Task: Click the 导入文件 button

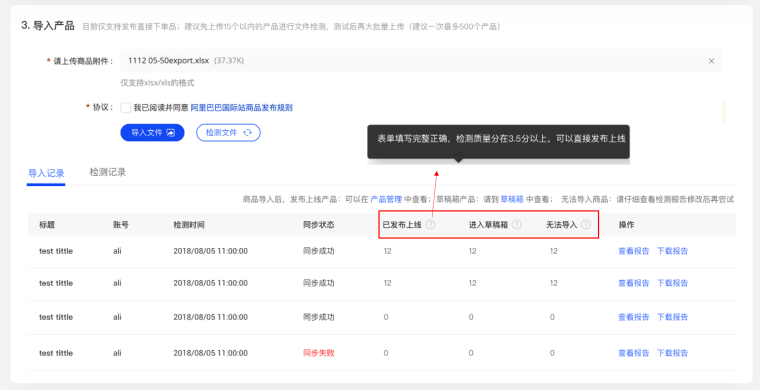Action: (152, 132)
